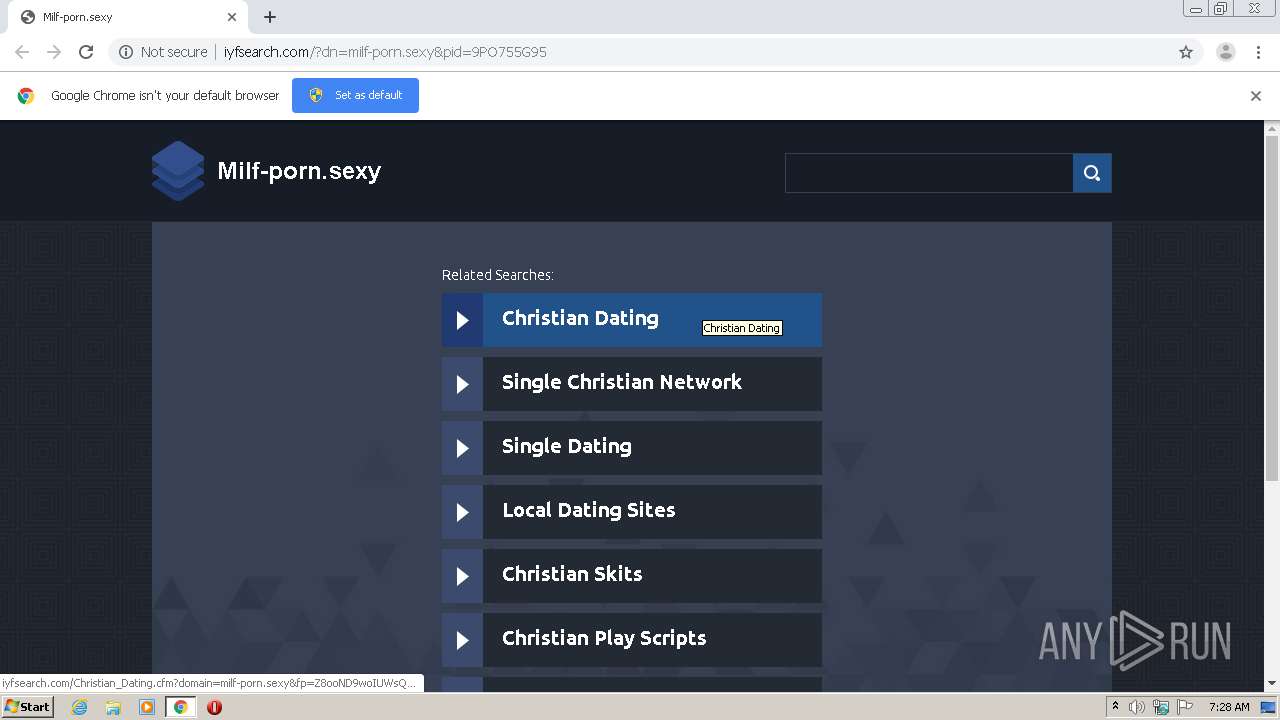This screenshot has width=1280, height=720.
Task: Click the page scrollbar up arrow
Action: (x=1272, y=128)
